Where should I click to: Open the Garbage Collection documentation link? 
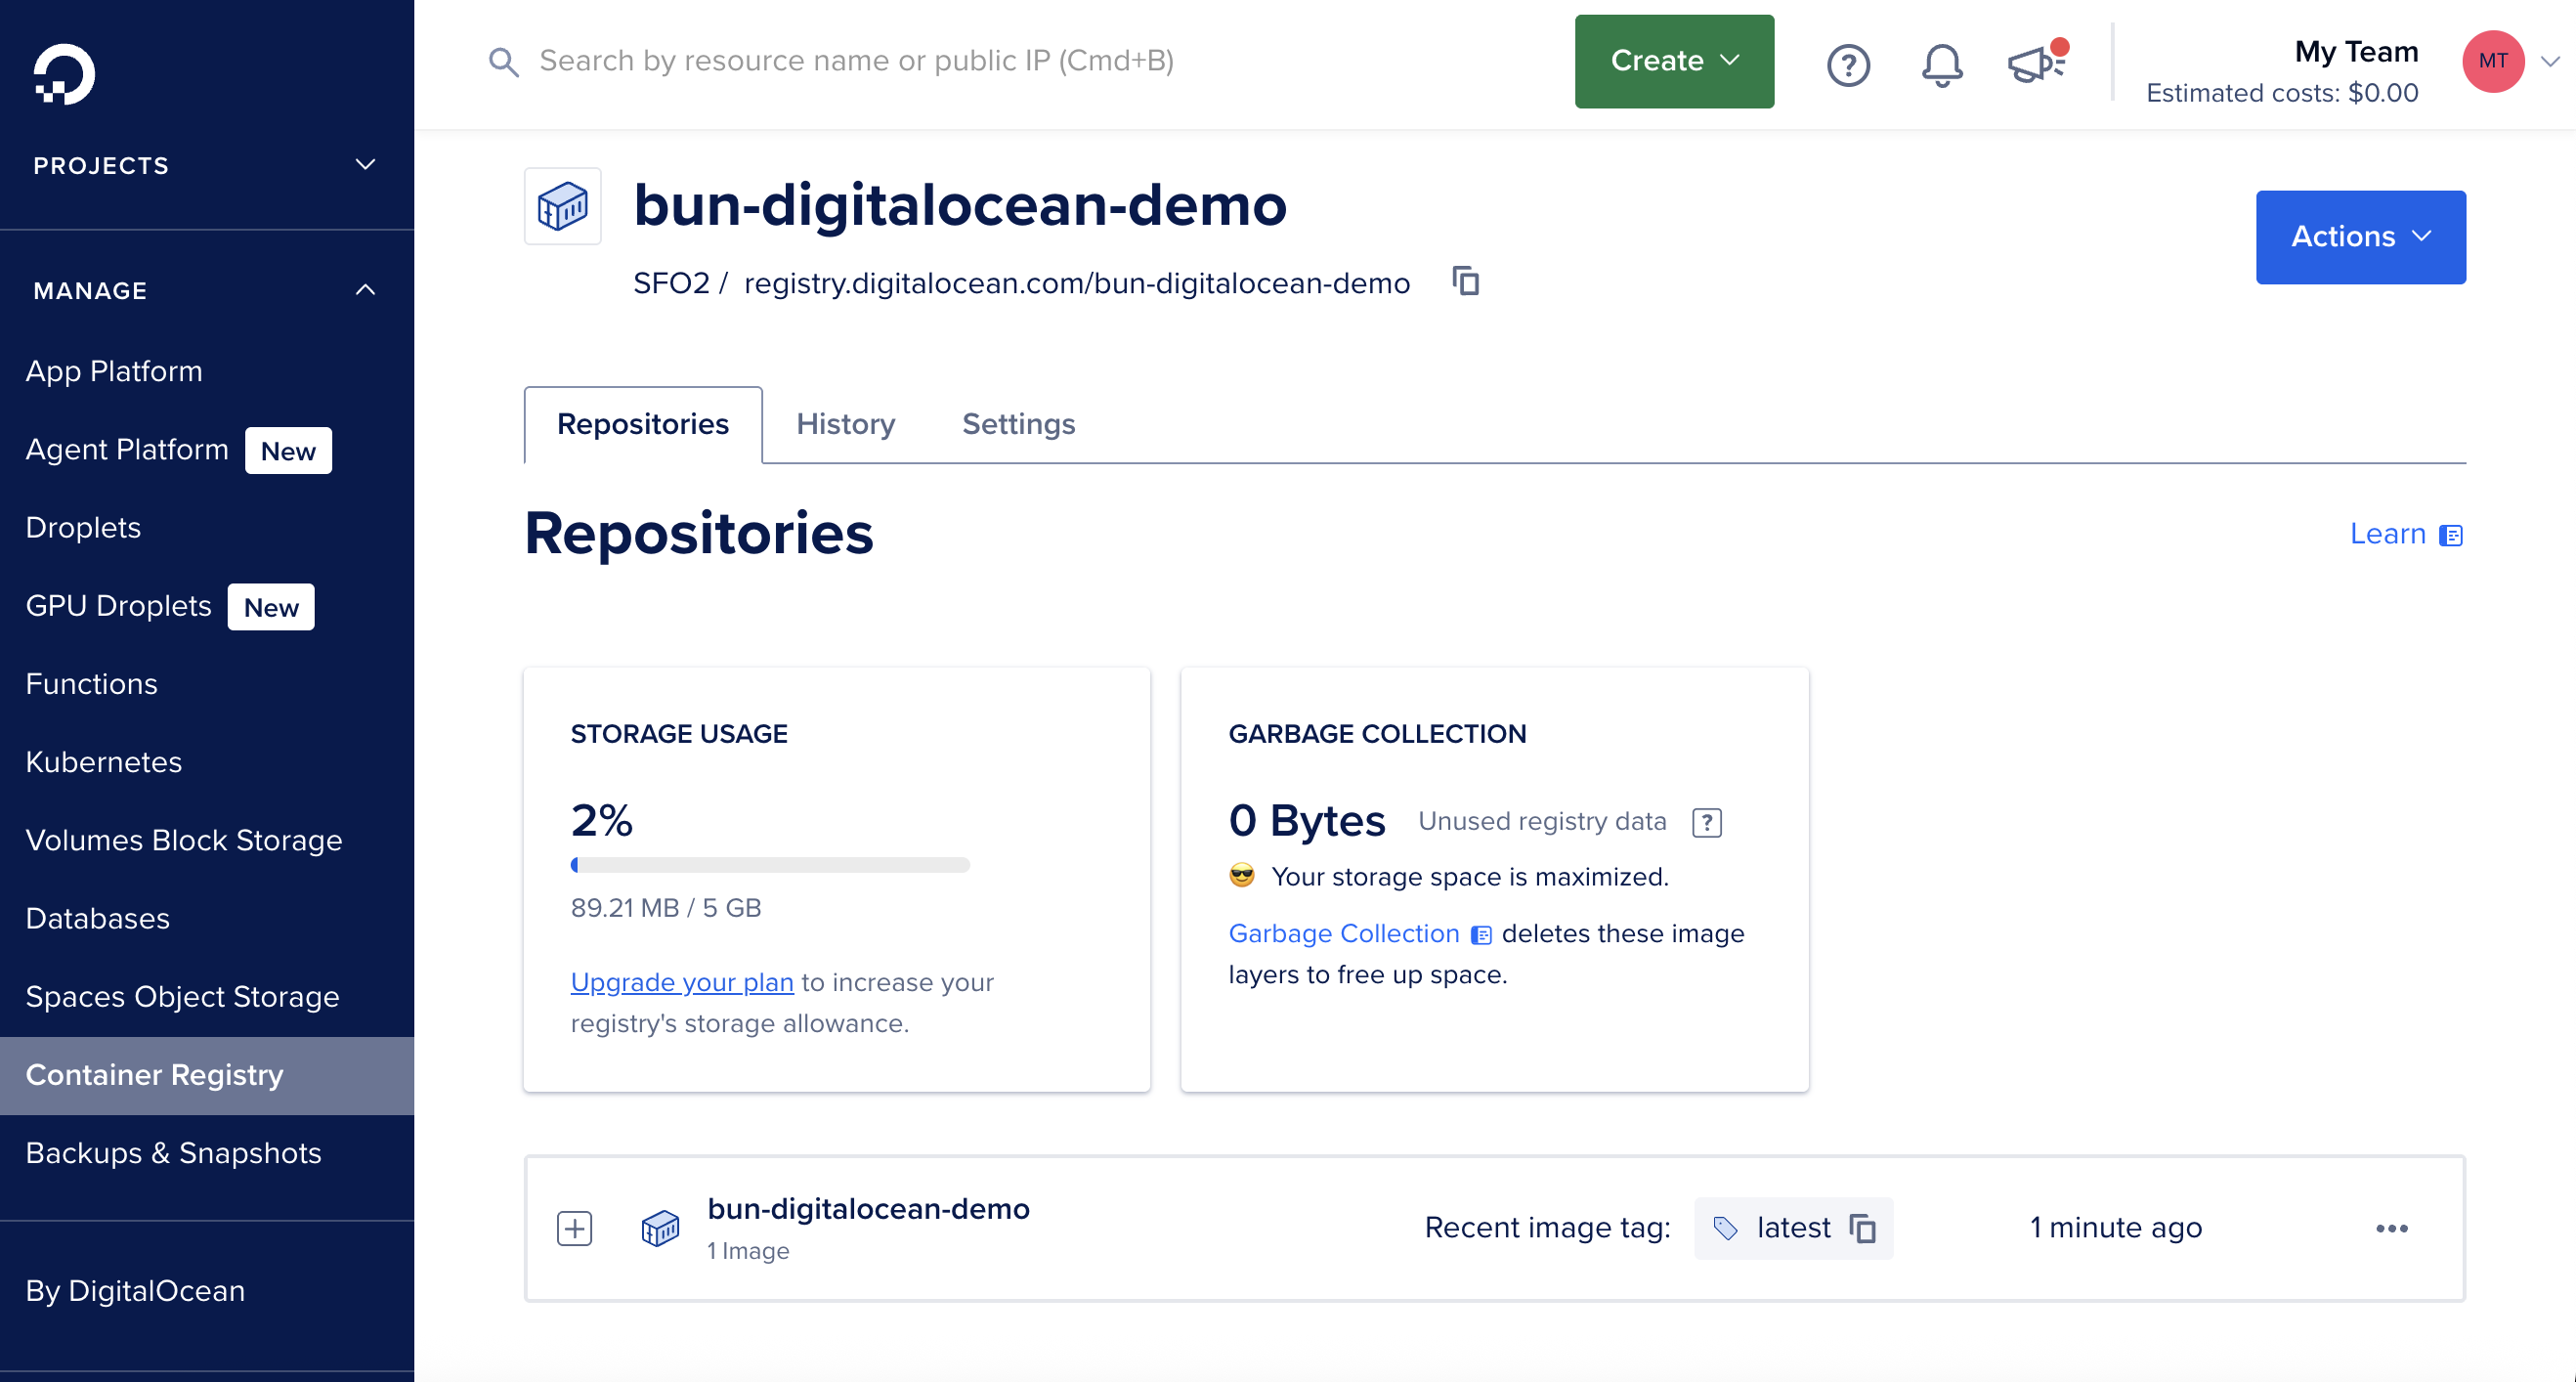tap(1343, 933)
